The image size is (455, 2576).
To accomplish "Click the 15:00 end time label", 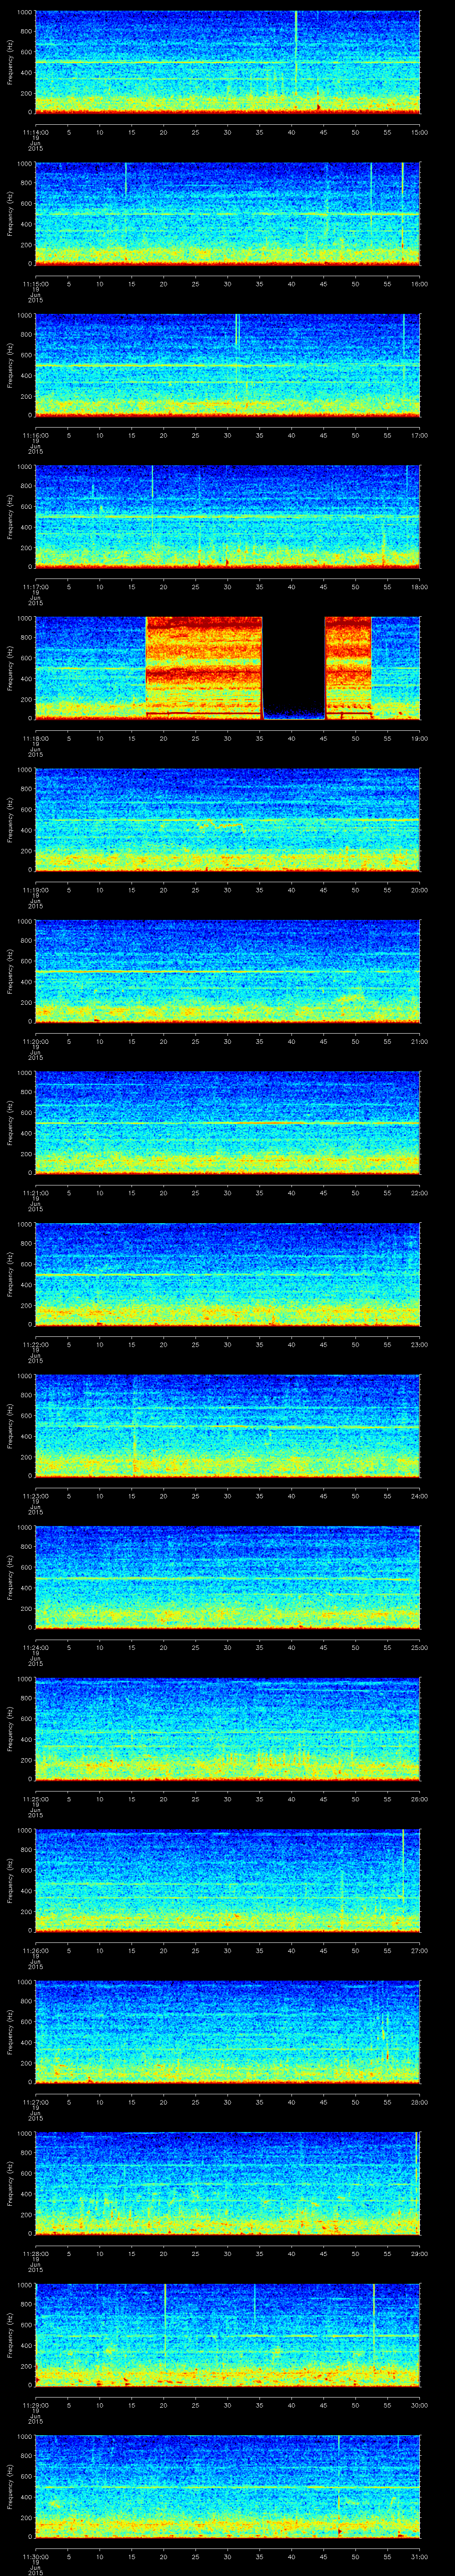I will [419, 132].
